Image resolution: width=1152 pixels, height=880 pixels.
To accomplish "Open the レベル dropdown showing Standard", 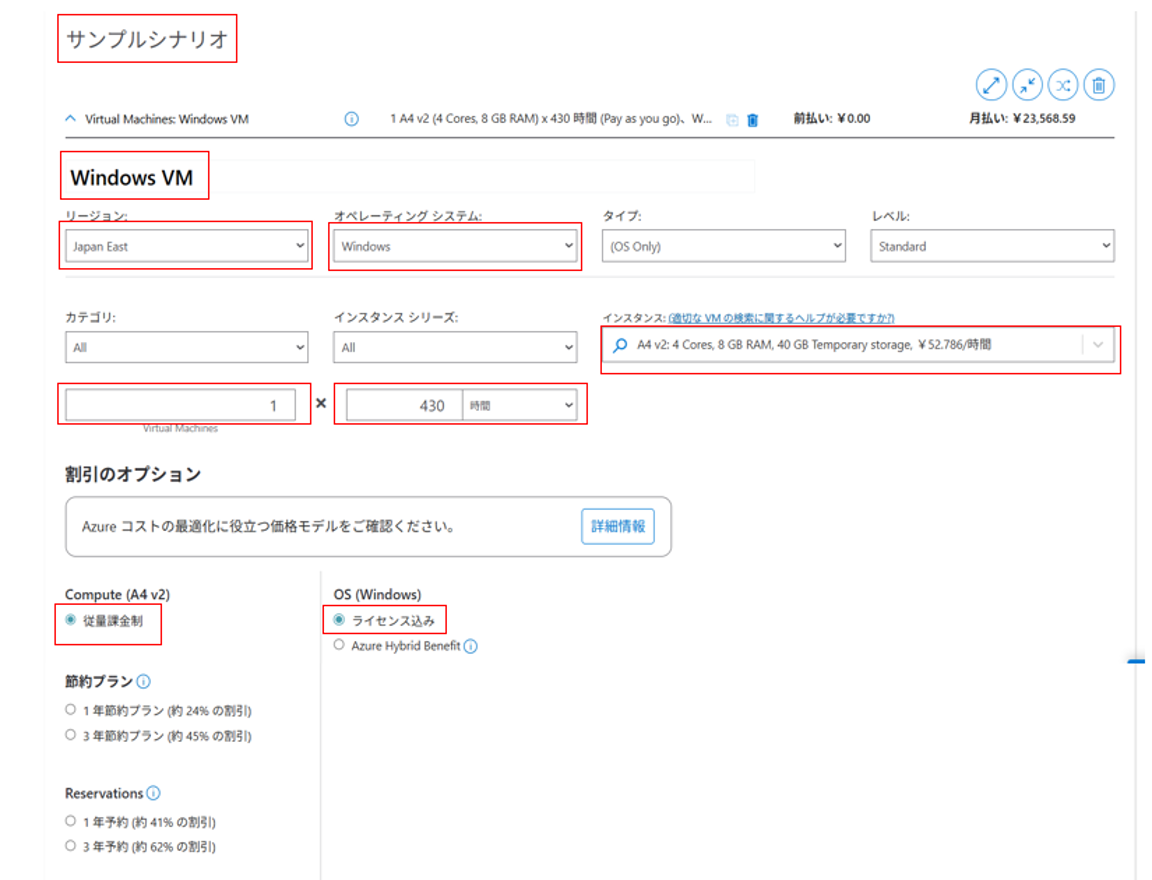I will (x=992, y=246).
